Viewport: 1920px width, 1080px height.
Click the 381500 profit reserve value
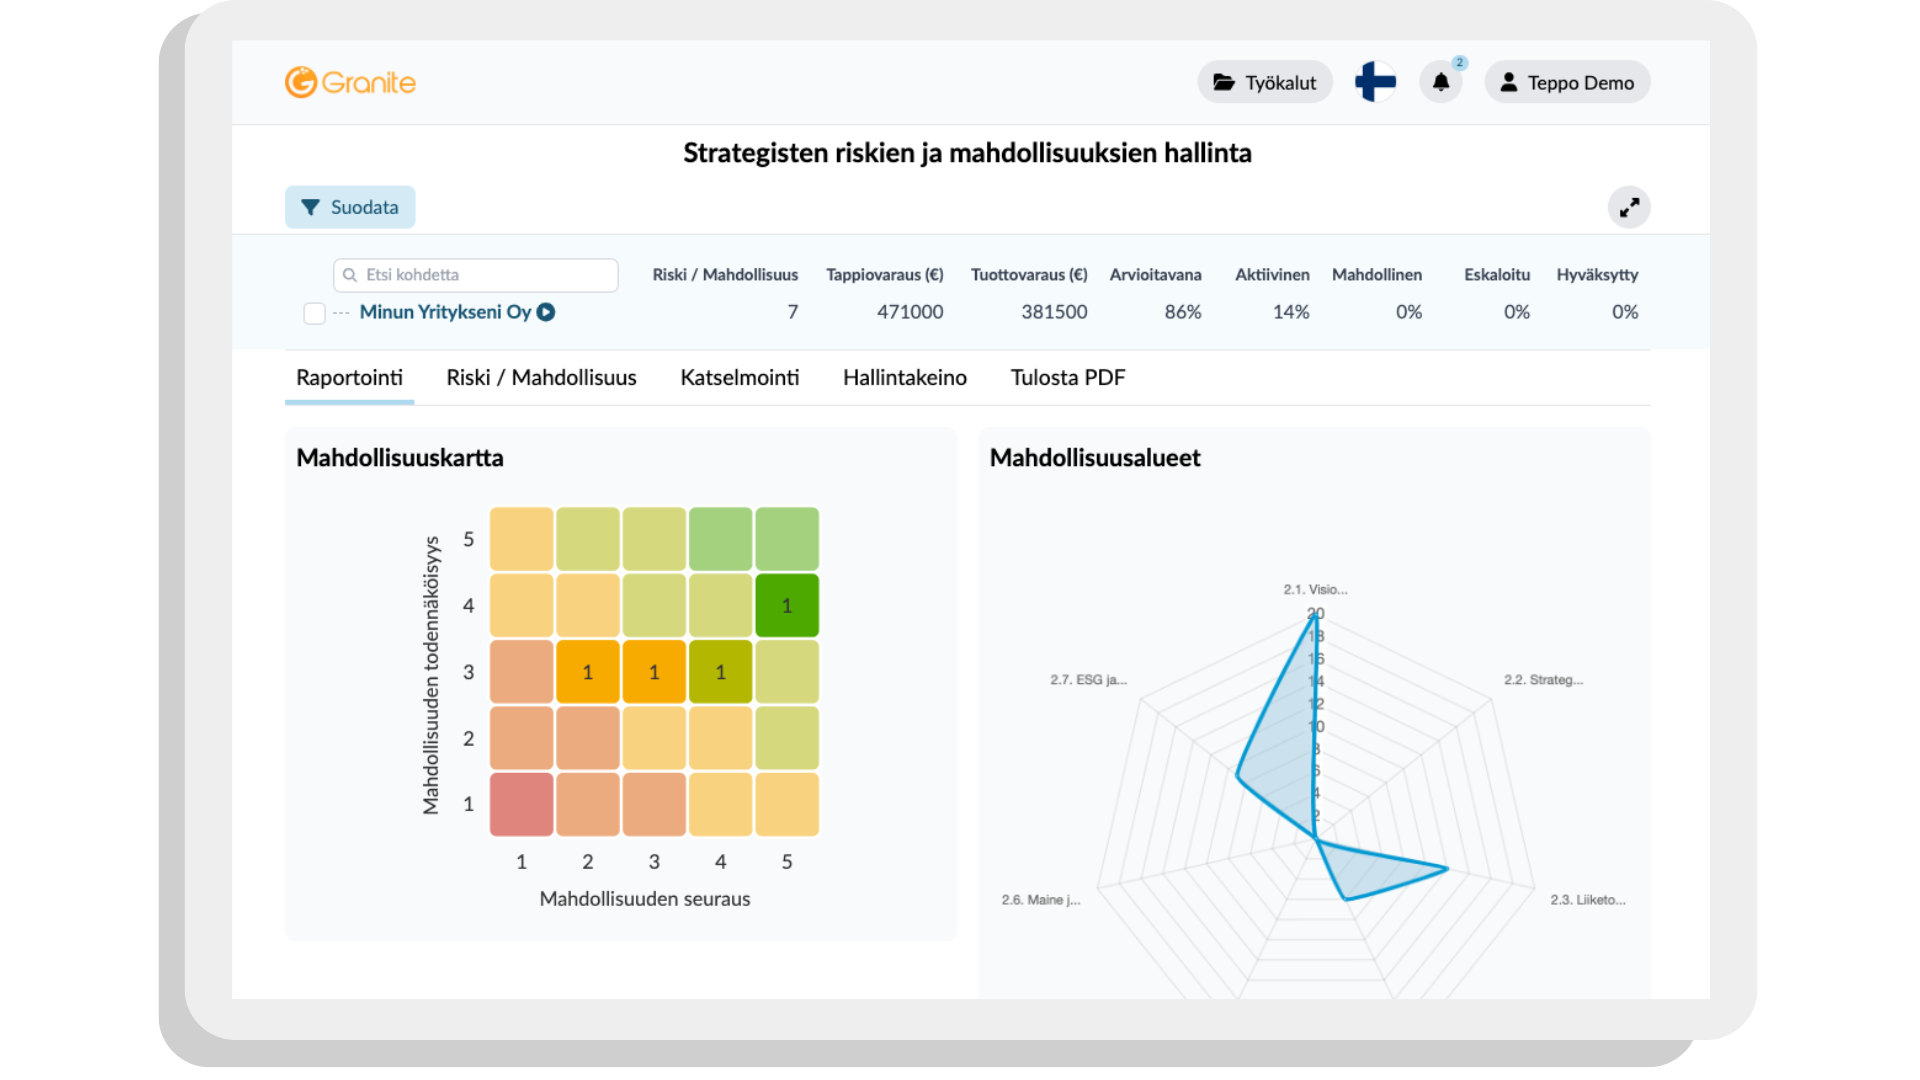pos(1054,312)
